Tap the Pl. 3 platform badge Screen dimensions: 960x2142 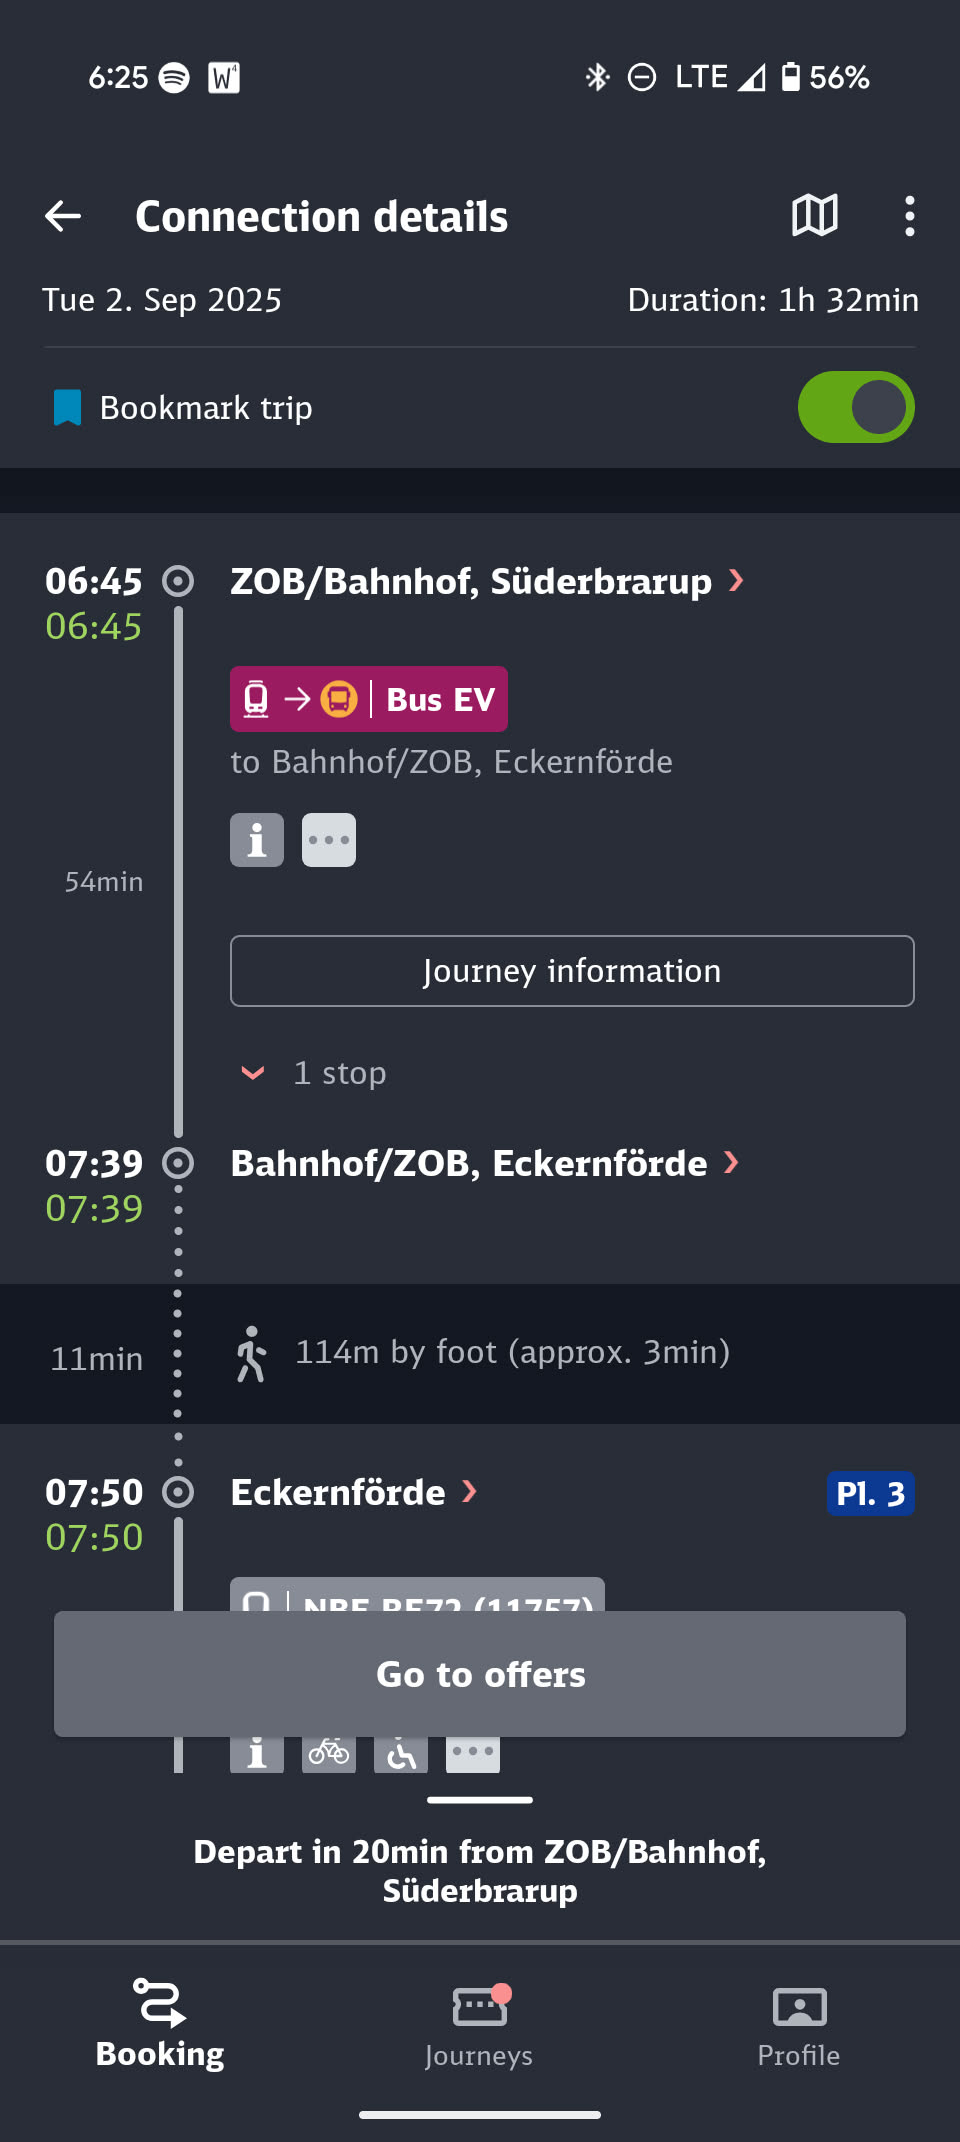point(870,1494)
